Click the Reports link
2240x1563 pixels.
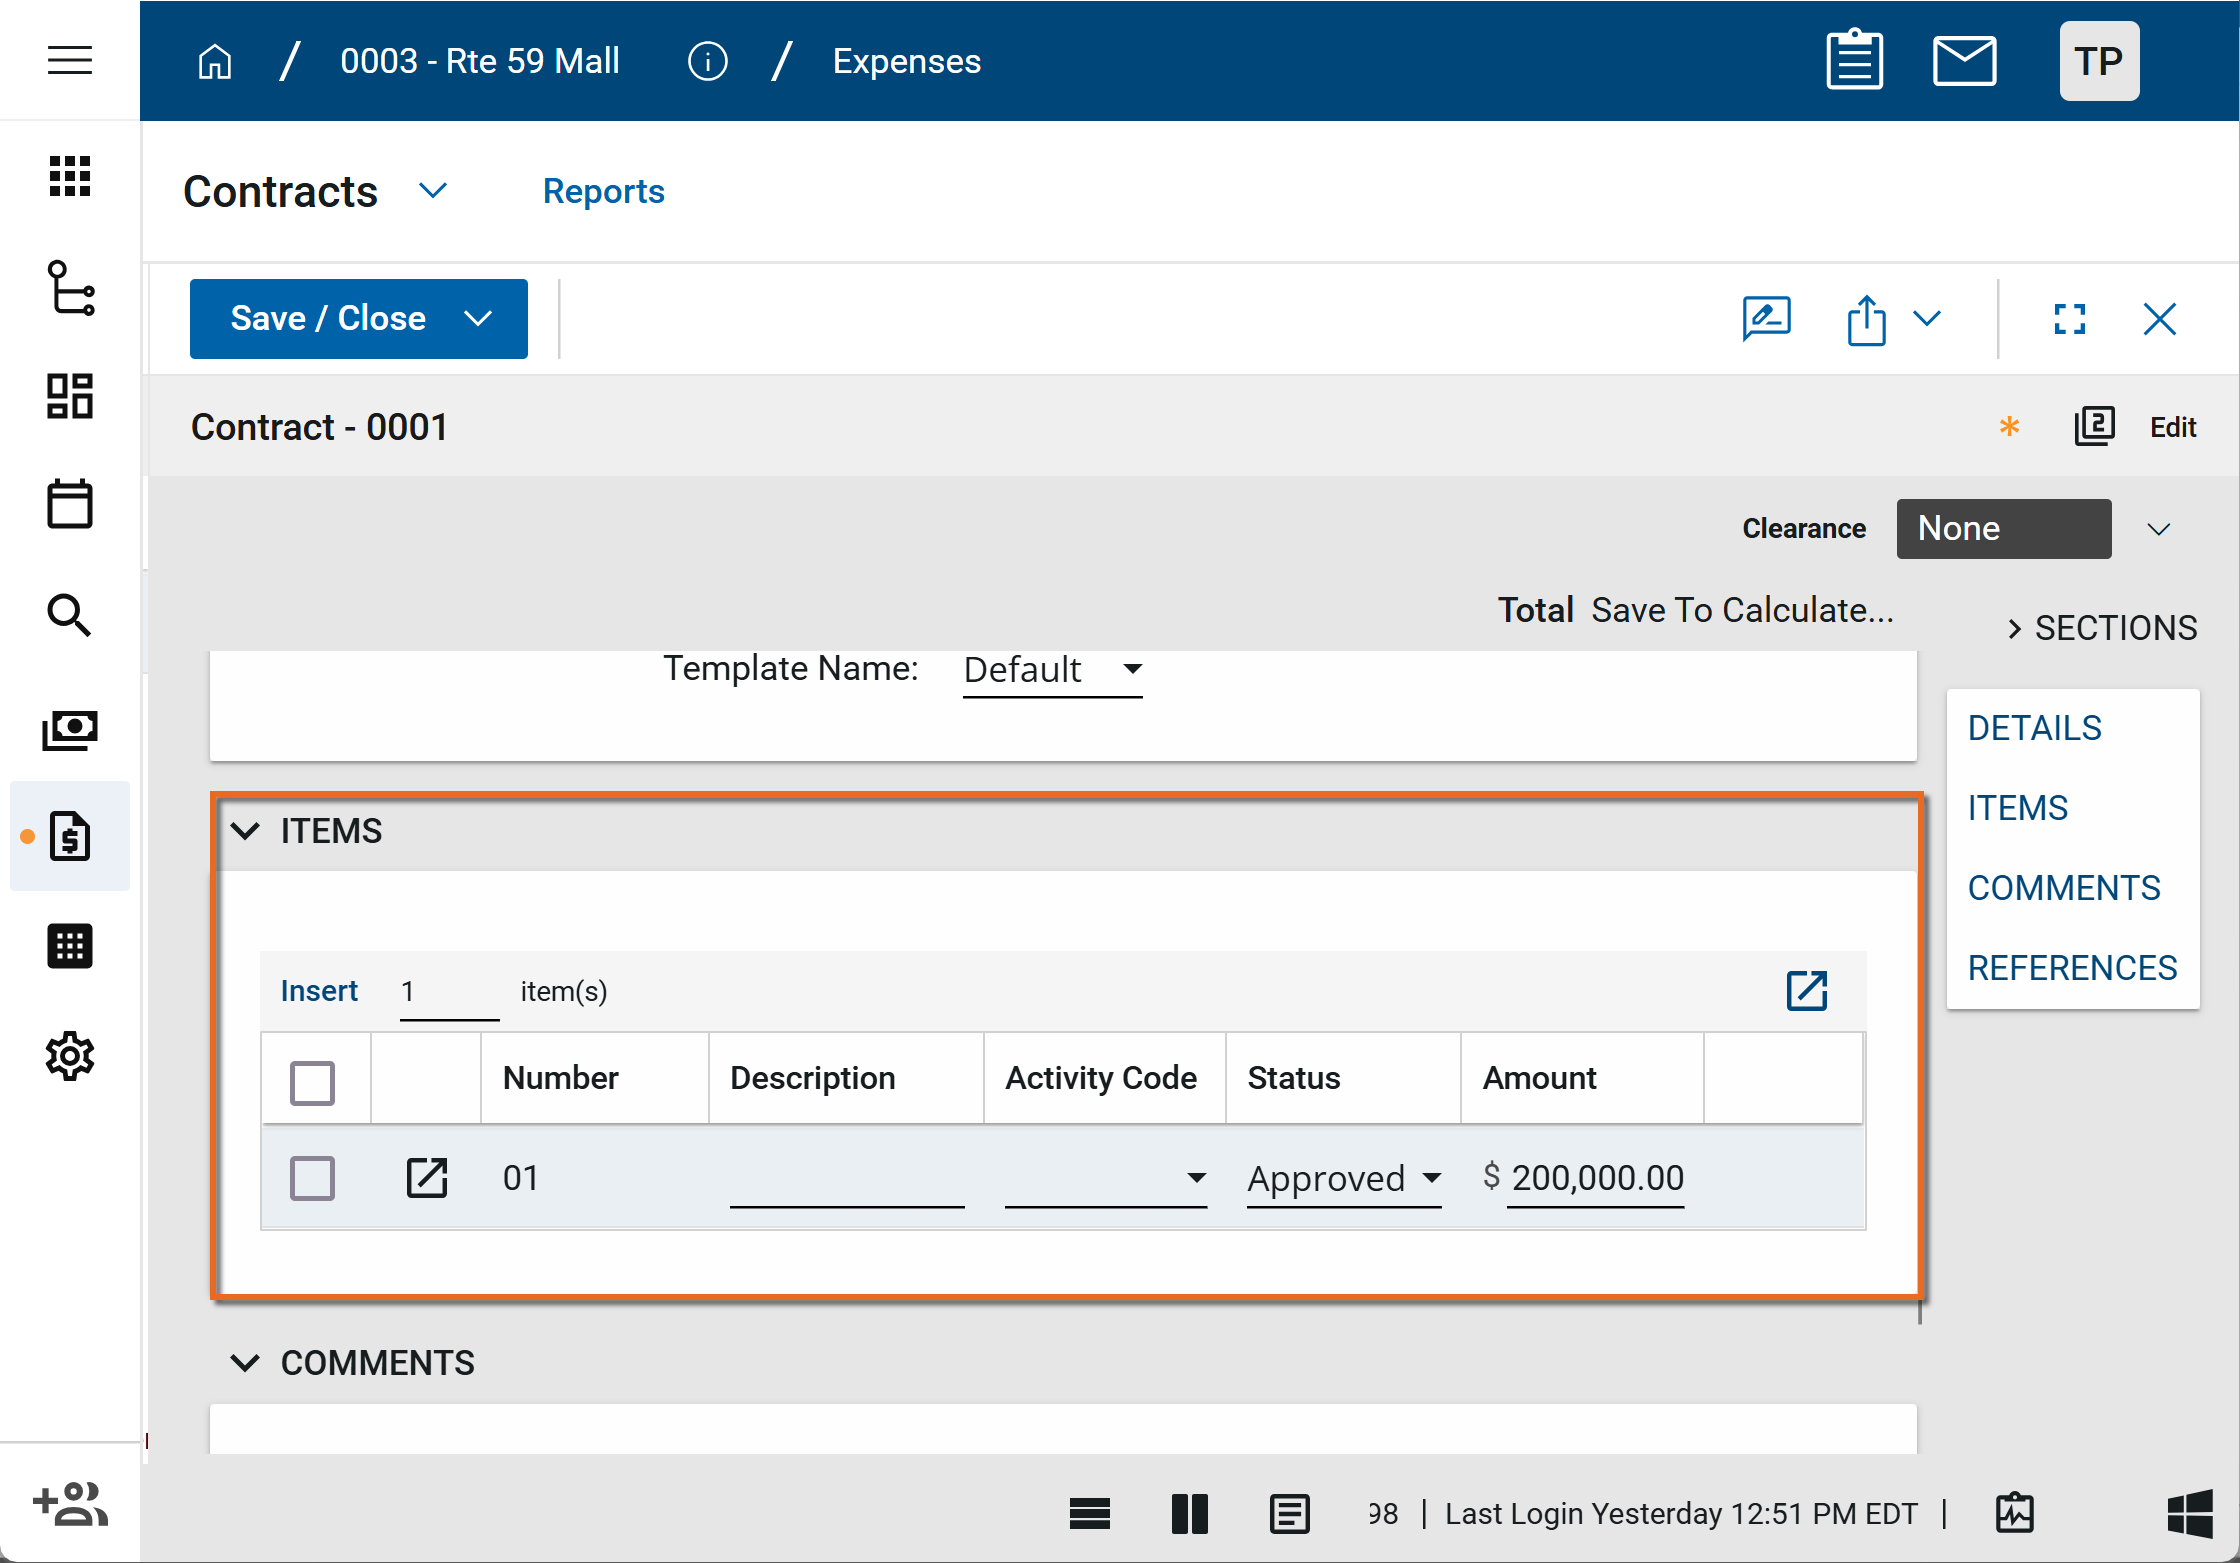603,191
